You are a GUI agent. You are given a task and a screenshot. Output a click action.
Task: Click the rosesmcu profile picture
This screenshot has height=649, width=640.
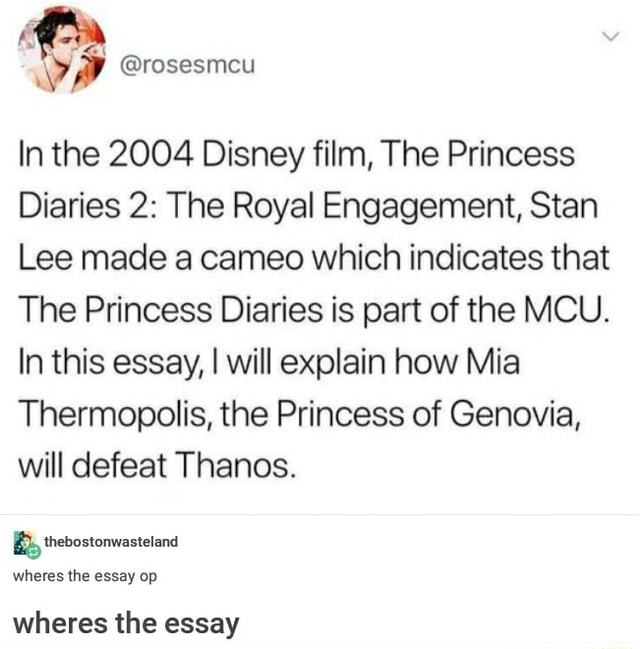click(63, 50)
